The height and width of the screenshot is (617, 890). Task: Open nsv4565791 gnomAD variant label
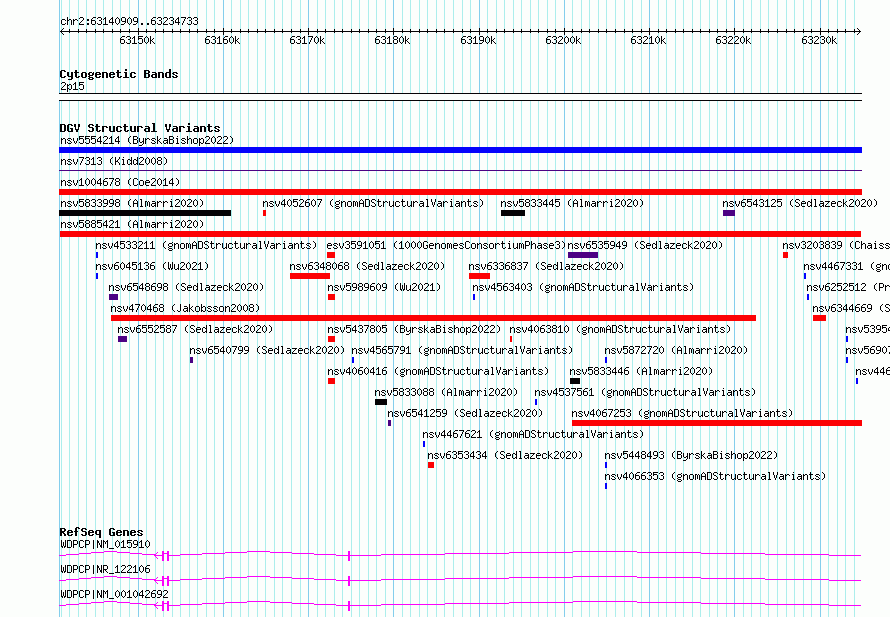462,350
